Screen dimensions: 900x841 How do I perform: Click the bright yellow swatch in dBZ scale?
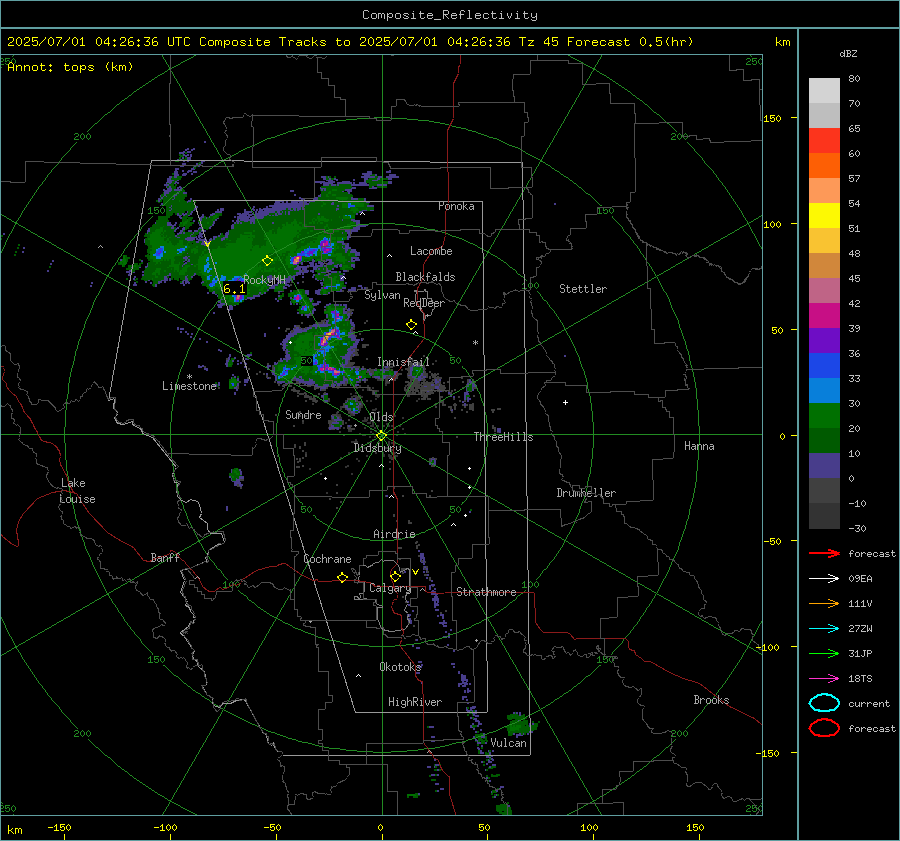click(x=824, y=215)
